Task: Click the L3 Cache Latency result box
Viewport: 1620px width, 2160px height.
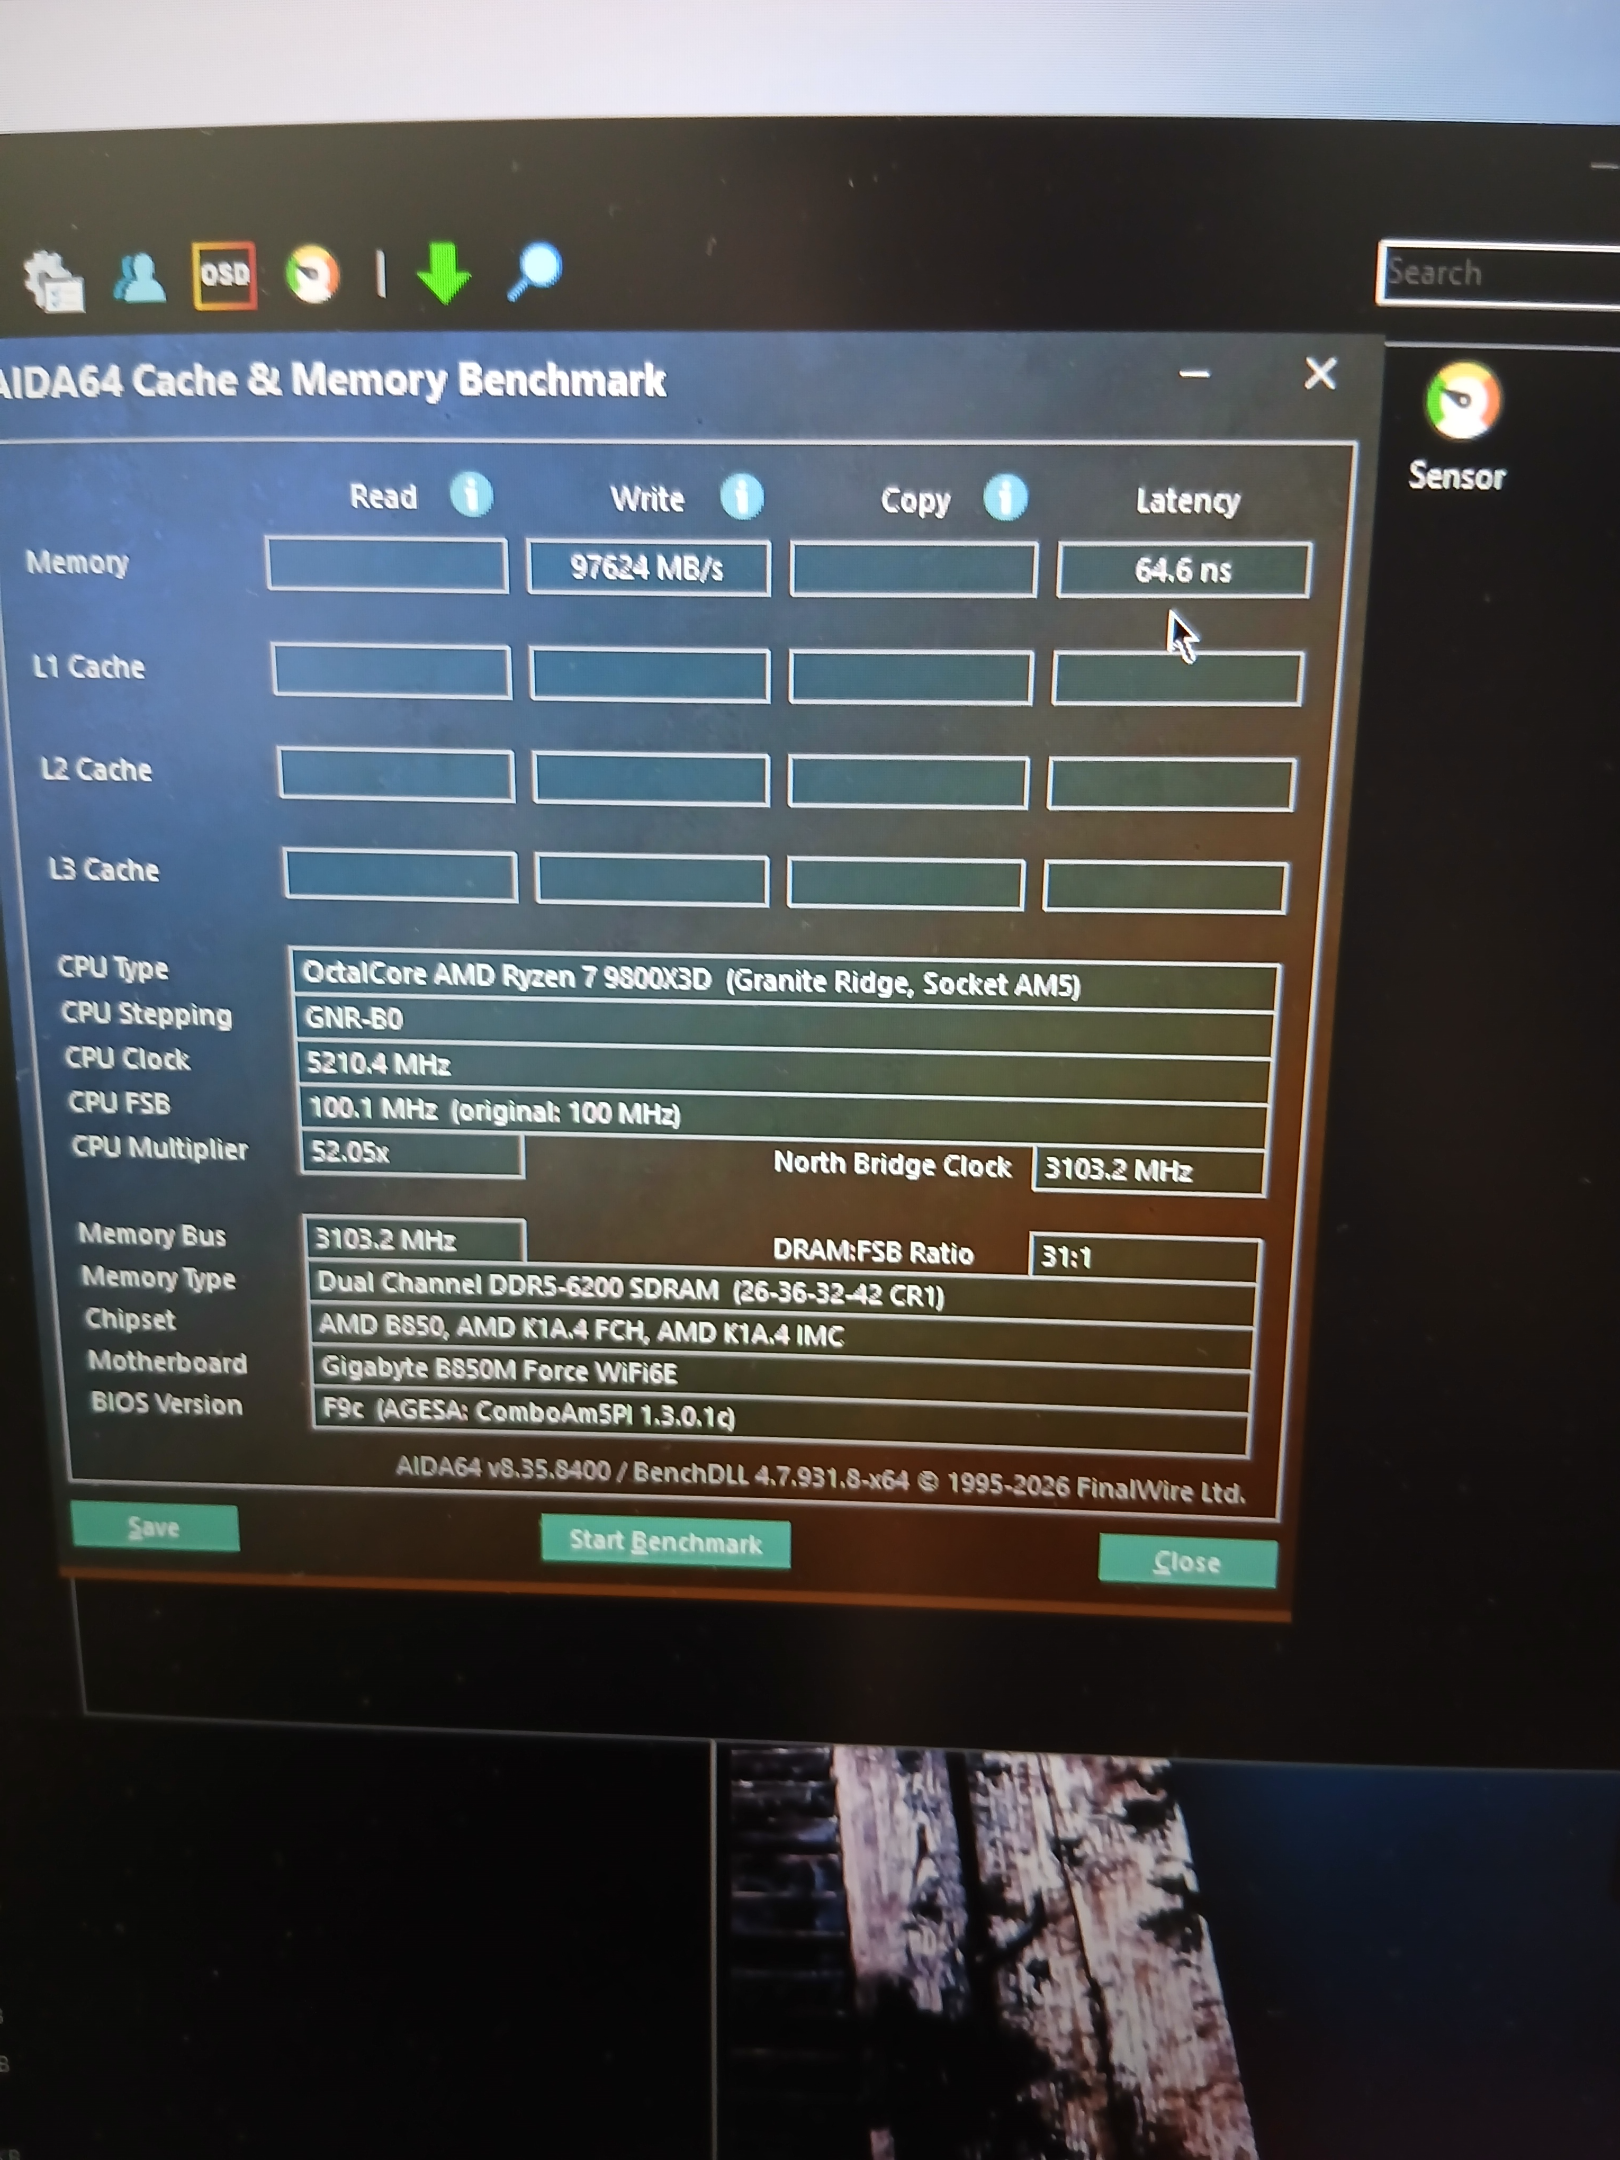Action: point(1165,887)
